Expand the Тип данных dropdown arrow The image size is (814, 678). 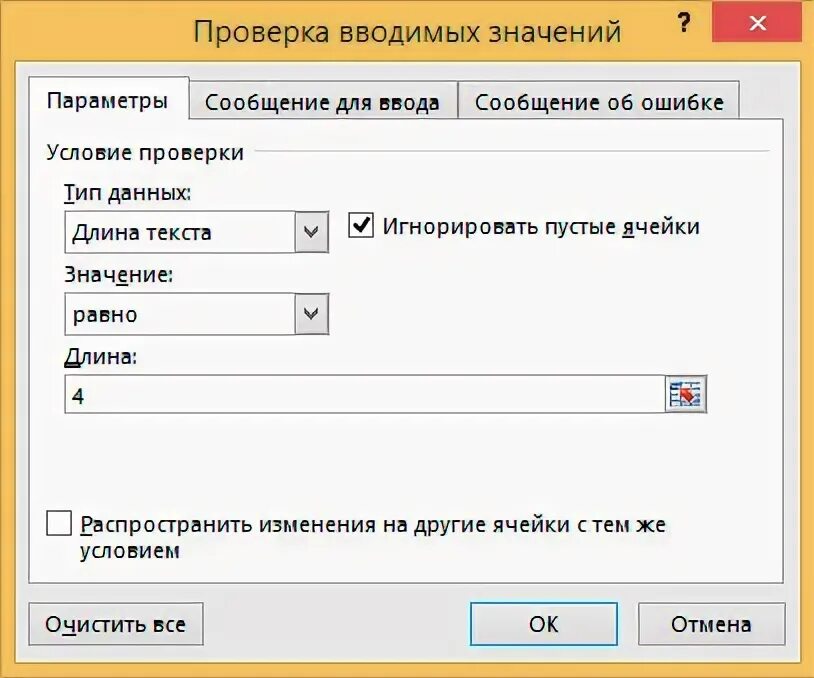coord(311,232)
